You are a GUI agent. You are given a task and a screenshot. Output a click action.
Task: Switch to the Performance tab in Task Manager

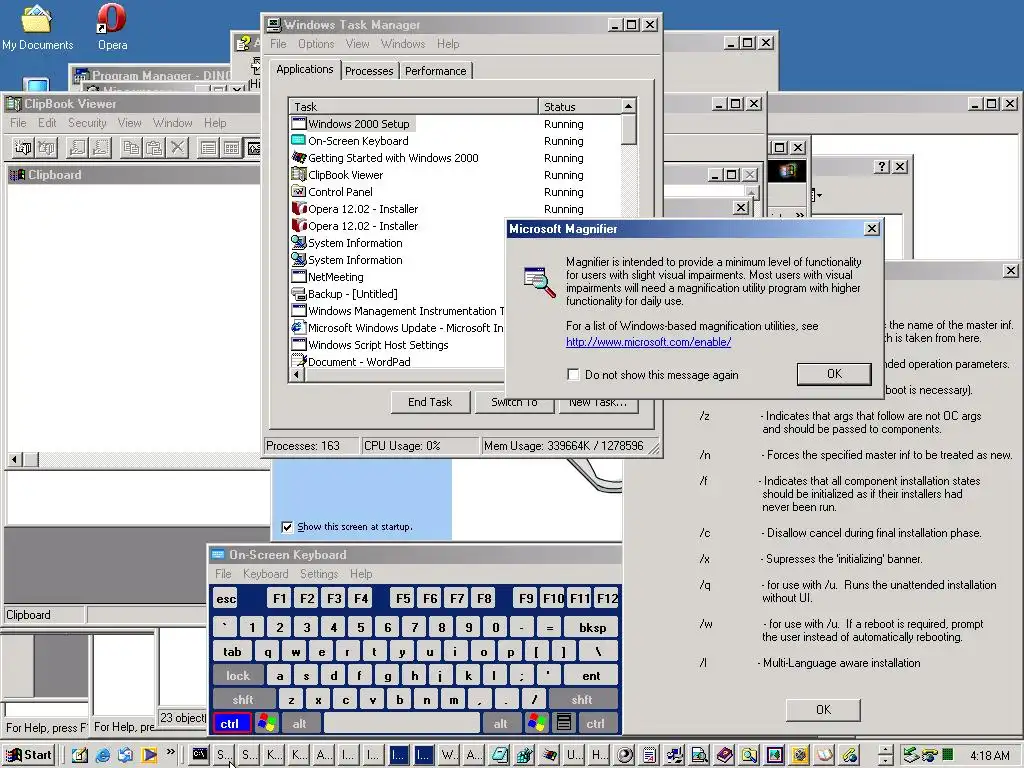(x=436, y=71)
